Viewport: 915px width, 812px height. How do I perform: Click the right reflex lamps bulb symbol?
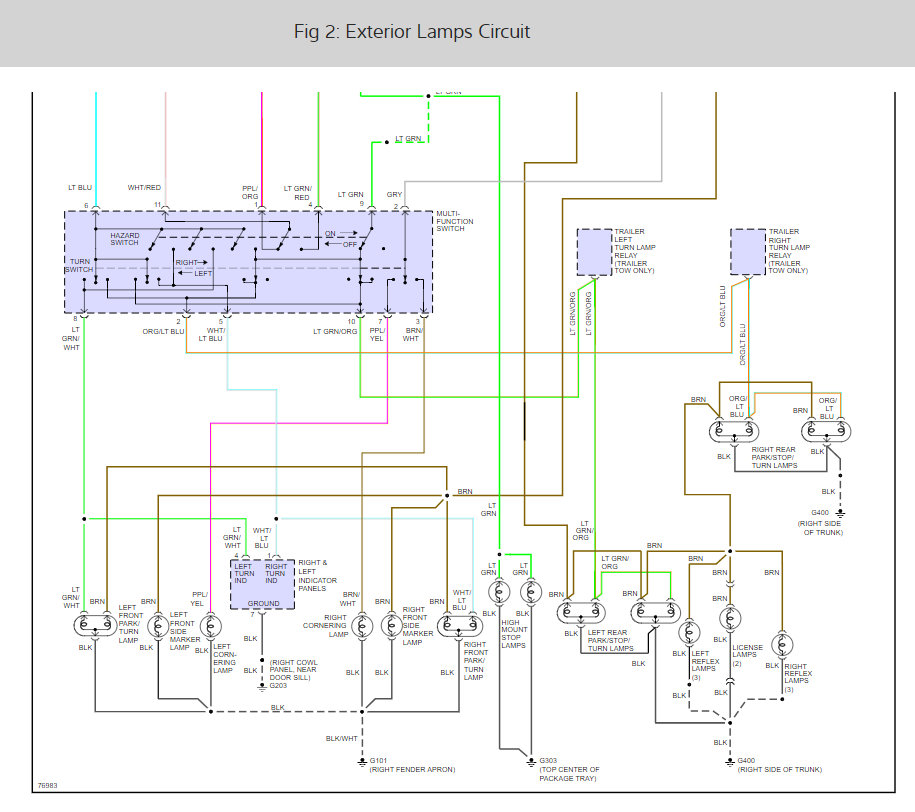coord(782,645)
